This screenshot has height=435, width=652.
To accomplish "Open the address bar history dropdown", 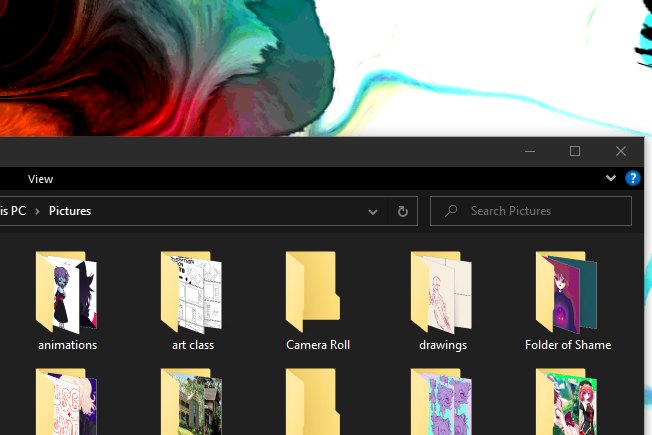I will pos(373,212).
